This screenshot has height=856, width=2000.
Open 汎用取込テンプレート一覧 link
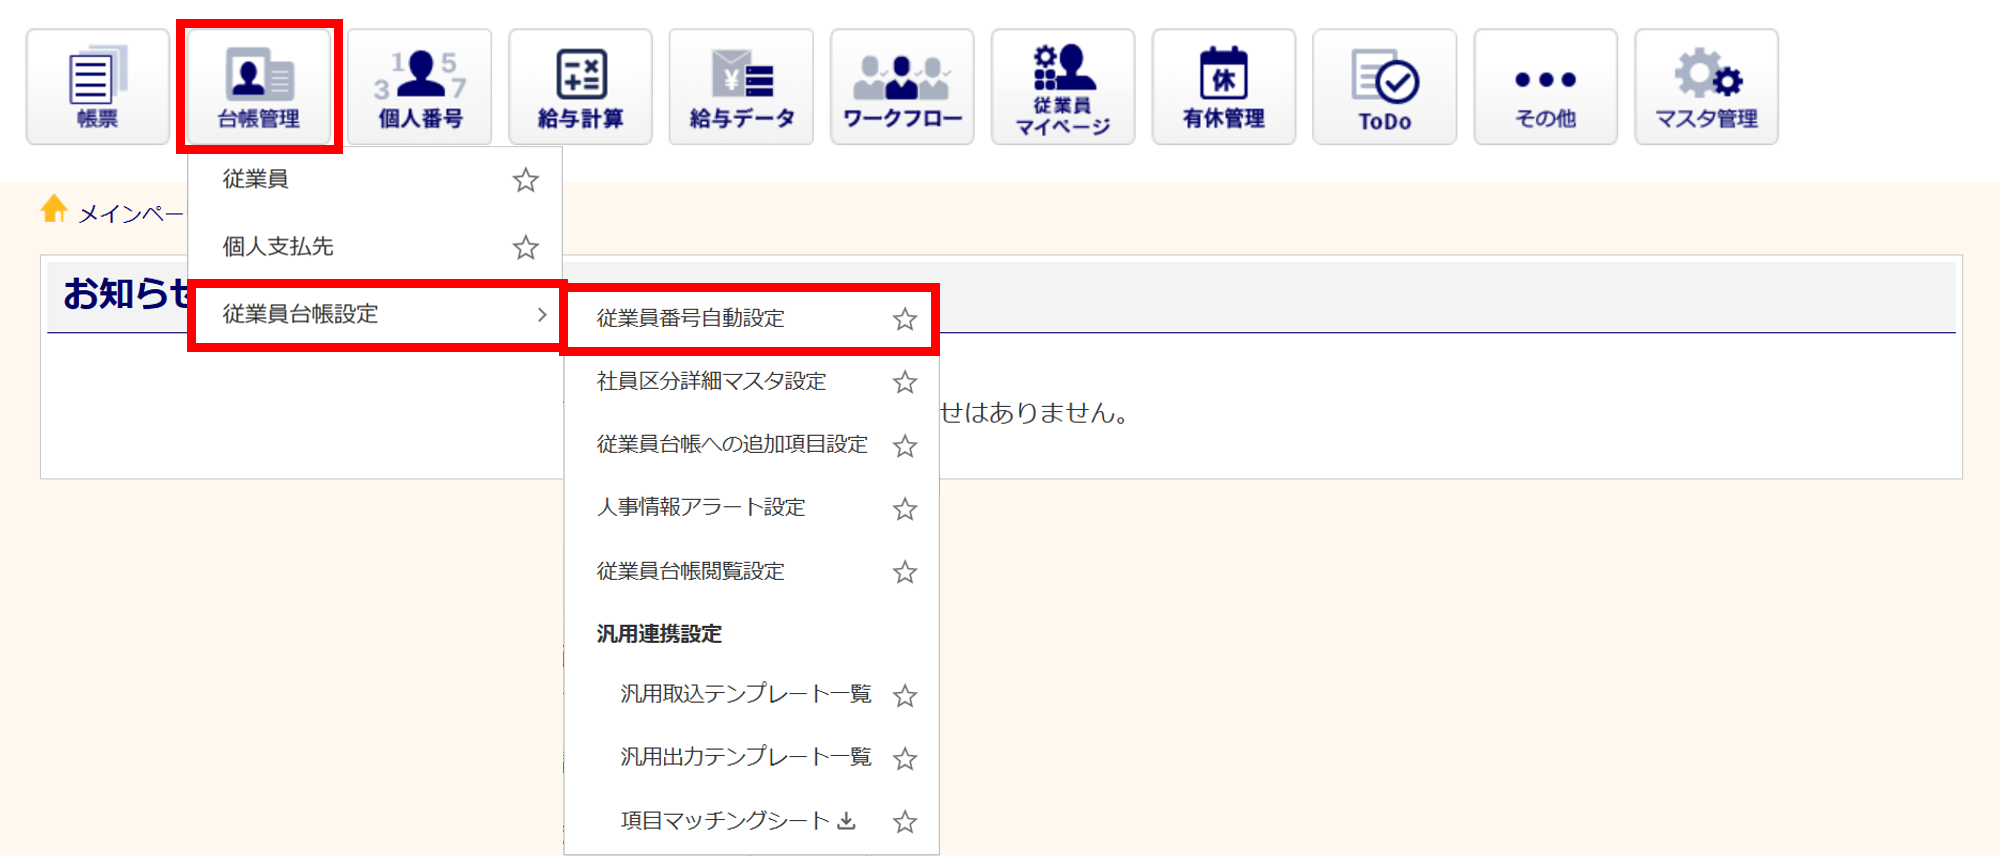[x=745, y=694]
